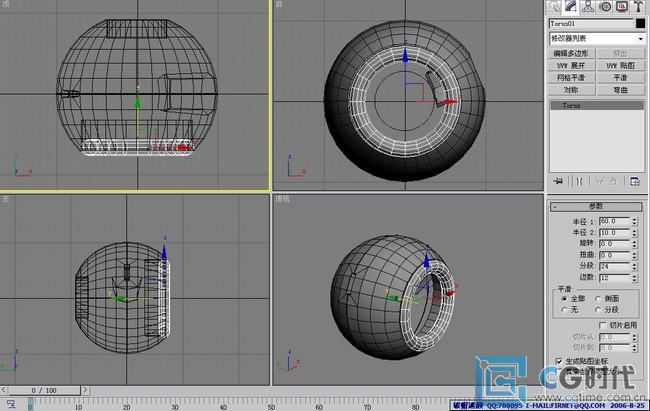Click Remove Modifier trash icon
Image resolution: width=650 pixels, height=411 pixels.
(613, 181)
